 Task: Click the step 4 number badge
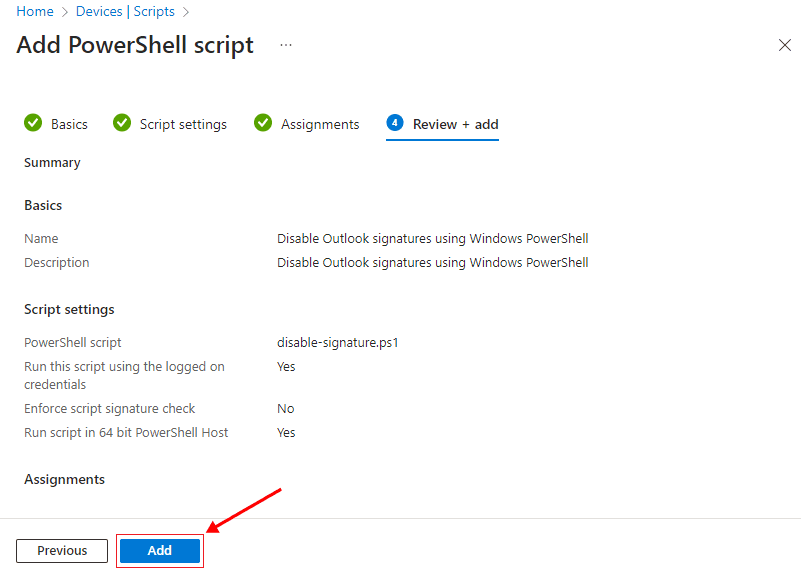pos(395,123)
